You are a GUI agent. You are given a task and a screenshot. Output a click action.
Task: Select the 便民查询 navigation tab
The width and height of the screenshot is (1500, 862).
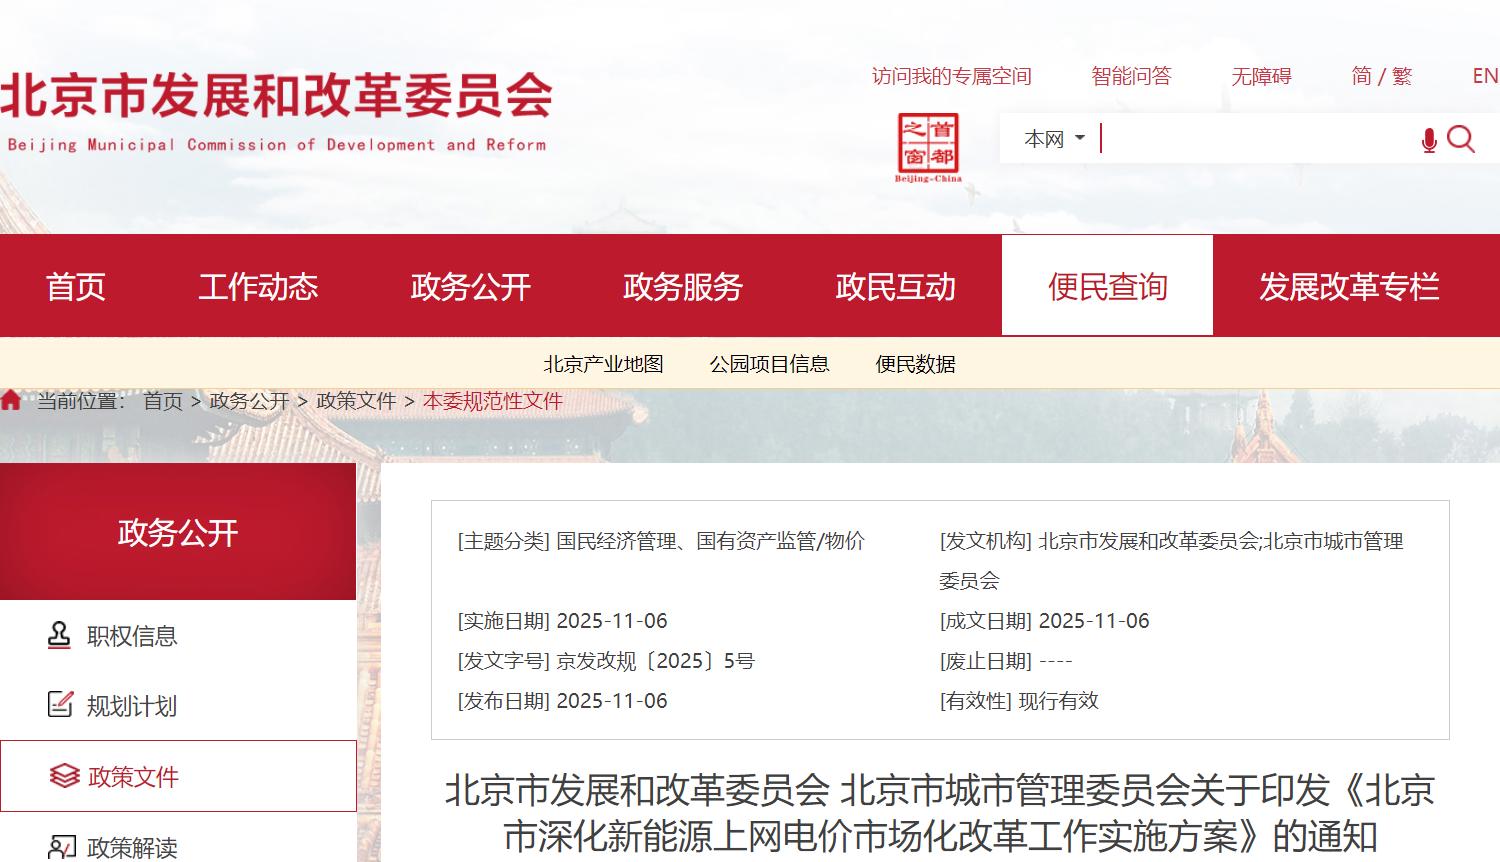click(x=1107, y=287)
